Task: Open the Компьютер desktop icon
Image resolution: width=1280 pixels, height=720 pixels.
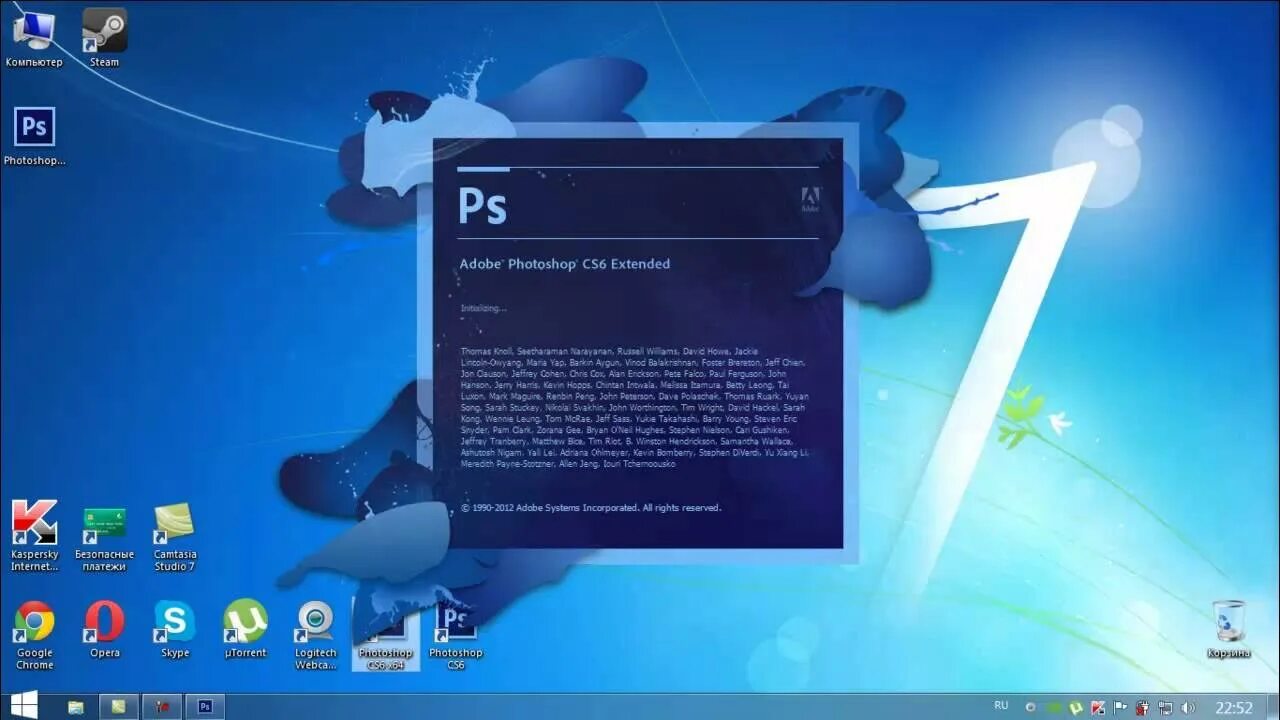Action: (x=34, y=39)
